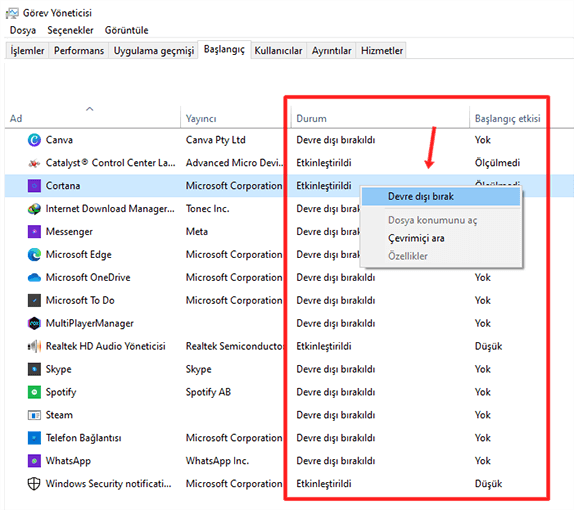Click the disabled Dosya konumunu aç menu item
Screen dimensions: 574x510
(441, 220)
